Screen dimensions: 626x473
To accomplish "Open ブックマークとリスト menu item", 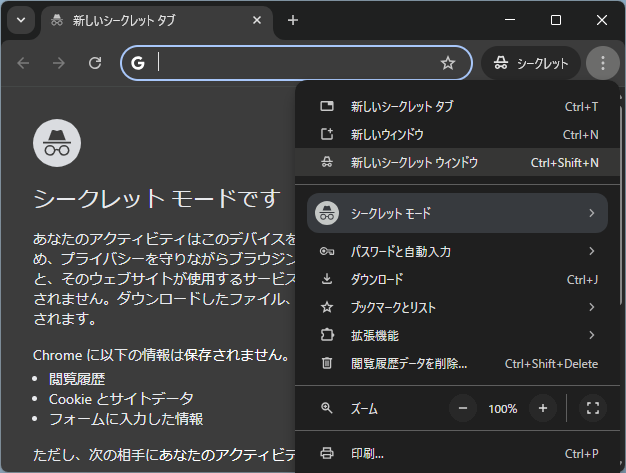I will click(x=457, y=307).
